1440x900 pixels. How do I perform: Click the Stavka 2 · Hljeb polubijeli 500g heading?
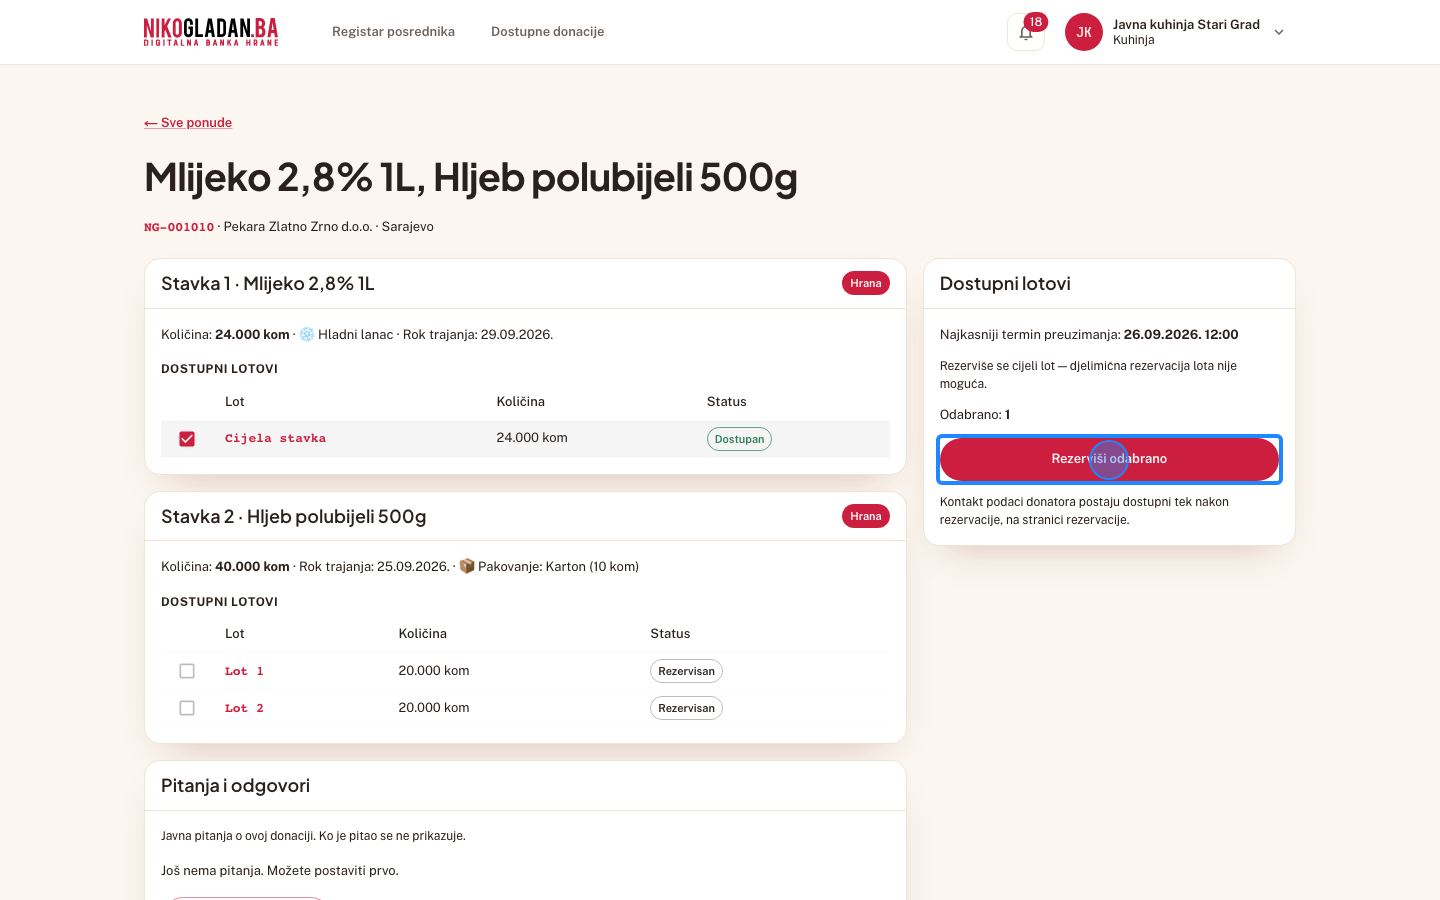[294, 517]
